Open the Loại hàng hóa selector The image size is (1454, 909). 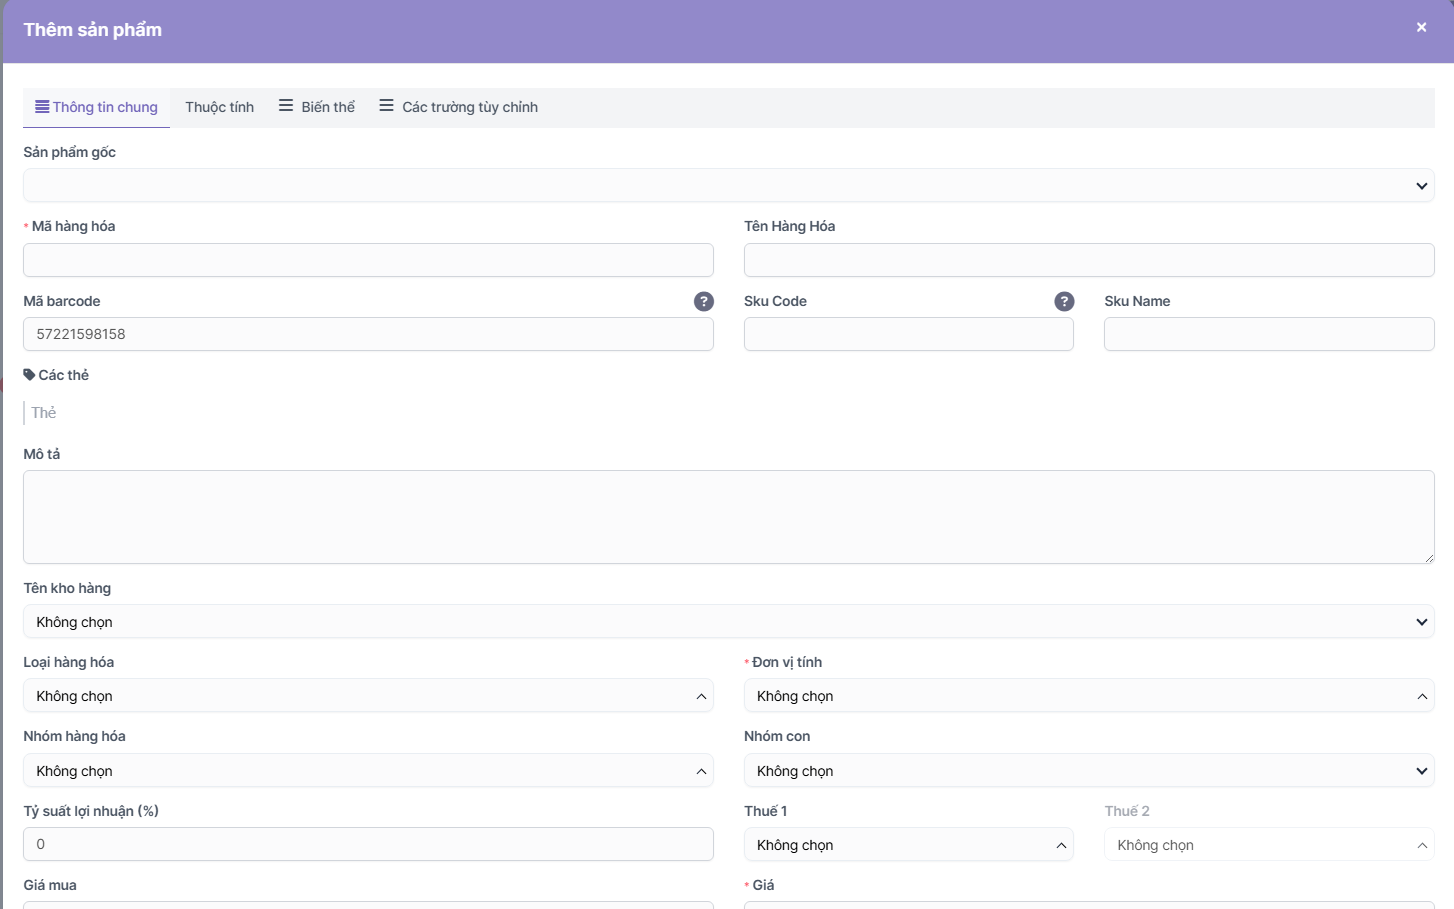(368, 696)
